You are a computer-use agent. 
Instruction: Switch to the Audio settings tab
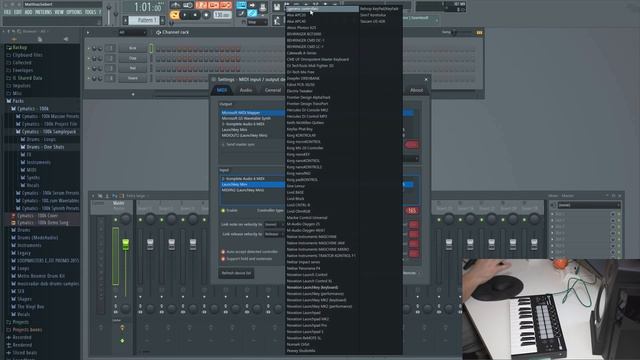[x=246, y=90]
